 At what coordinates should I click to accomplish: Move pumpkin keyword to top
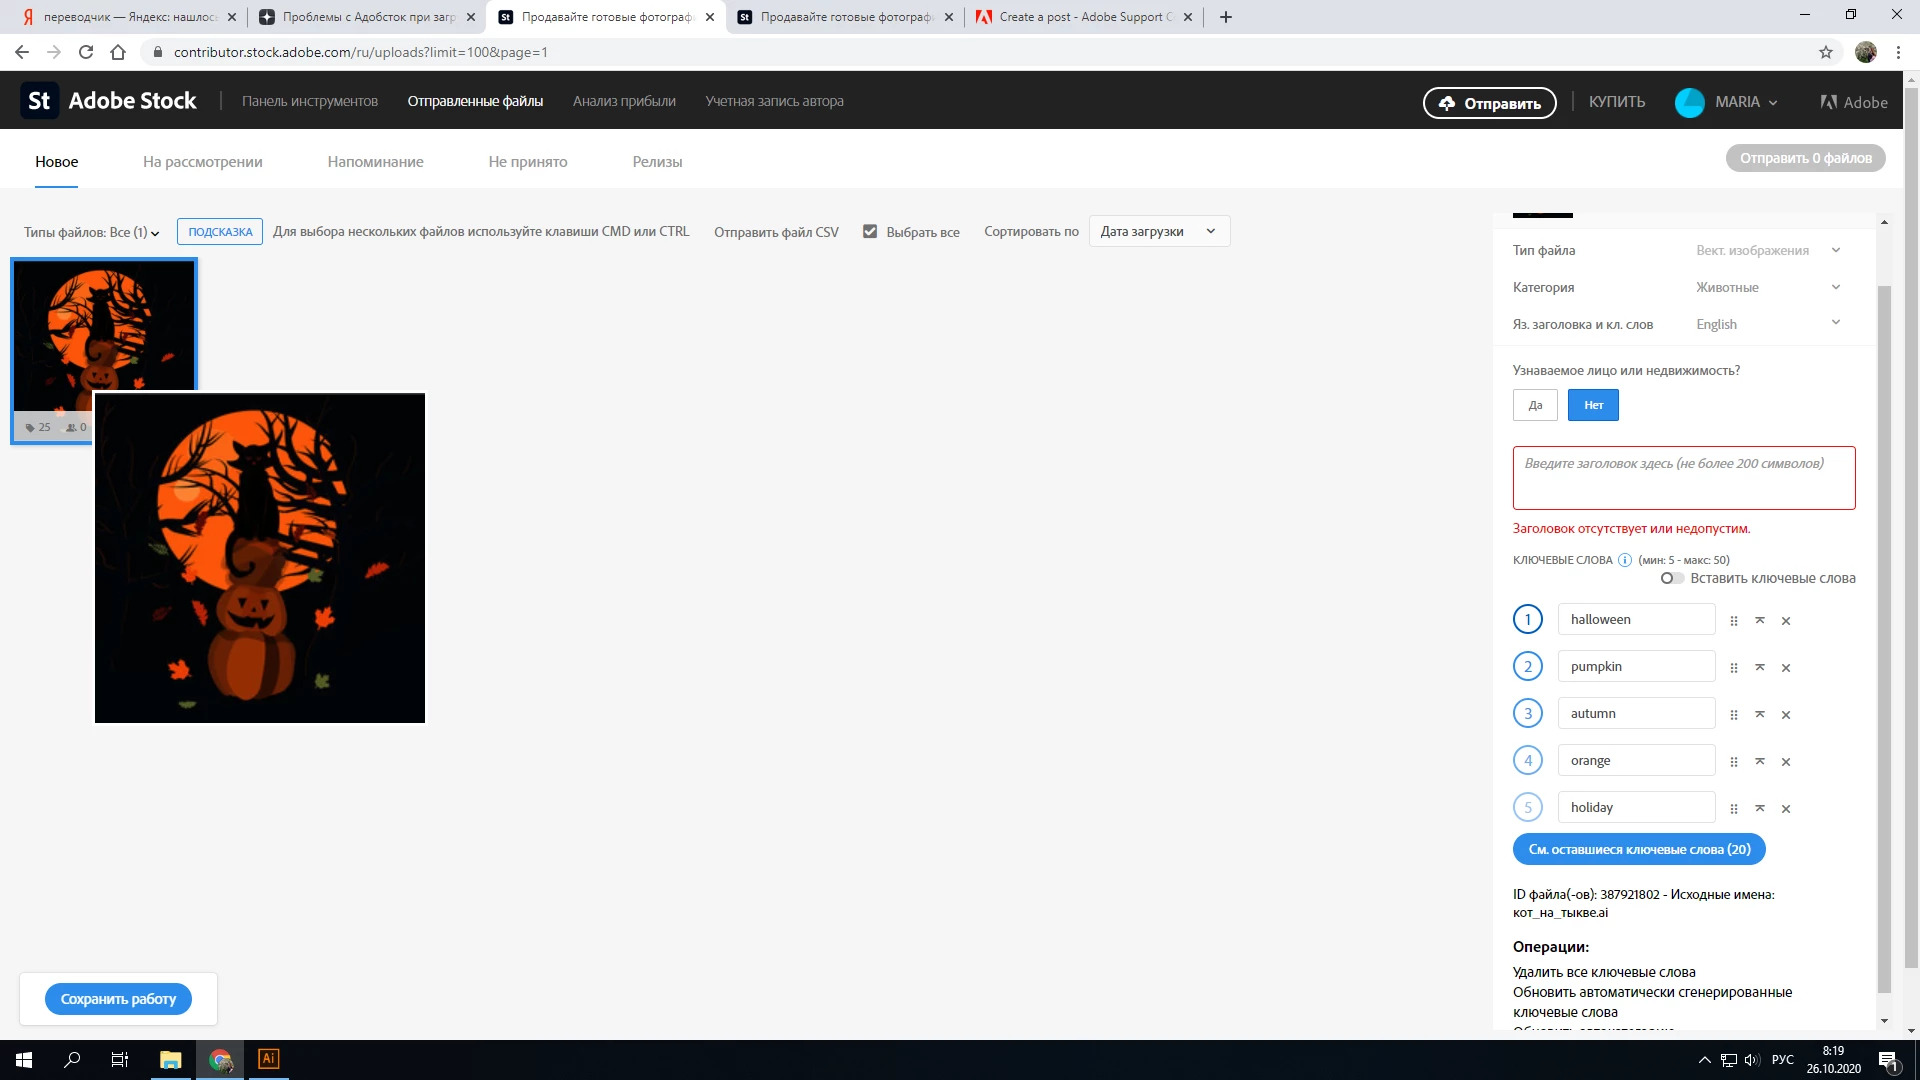(x=1760, y=667)
